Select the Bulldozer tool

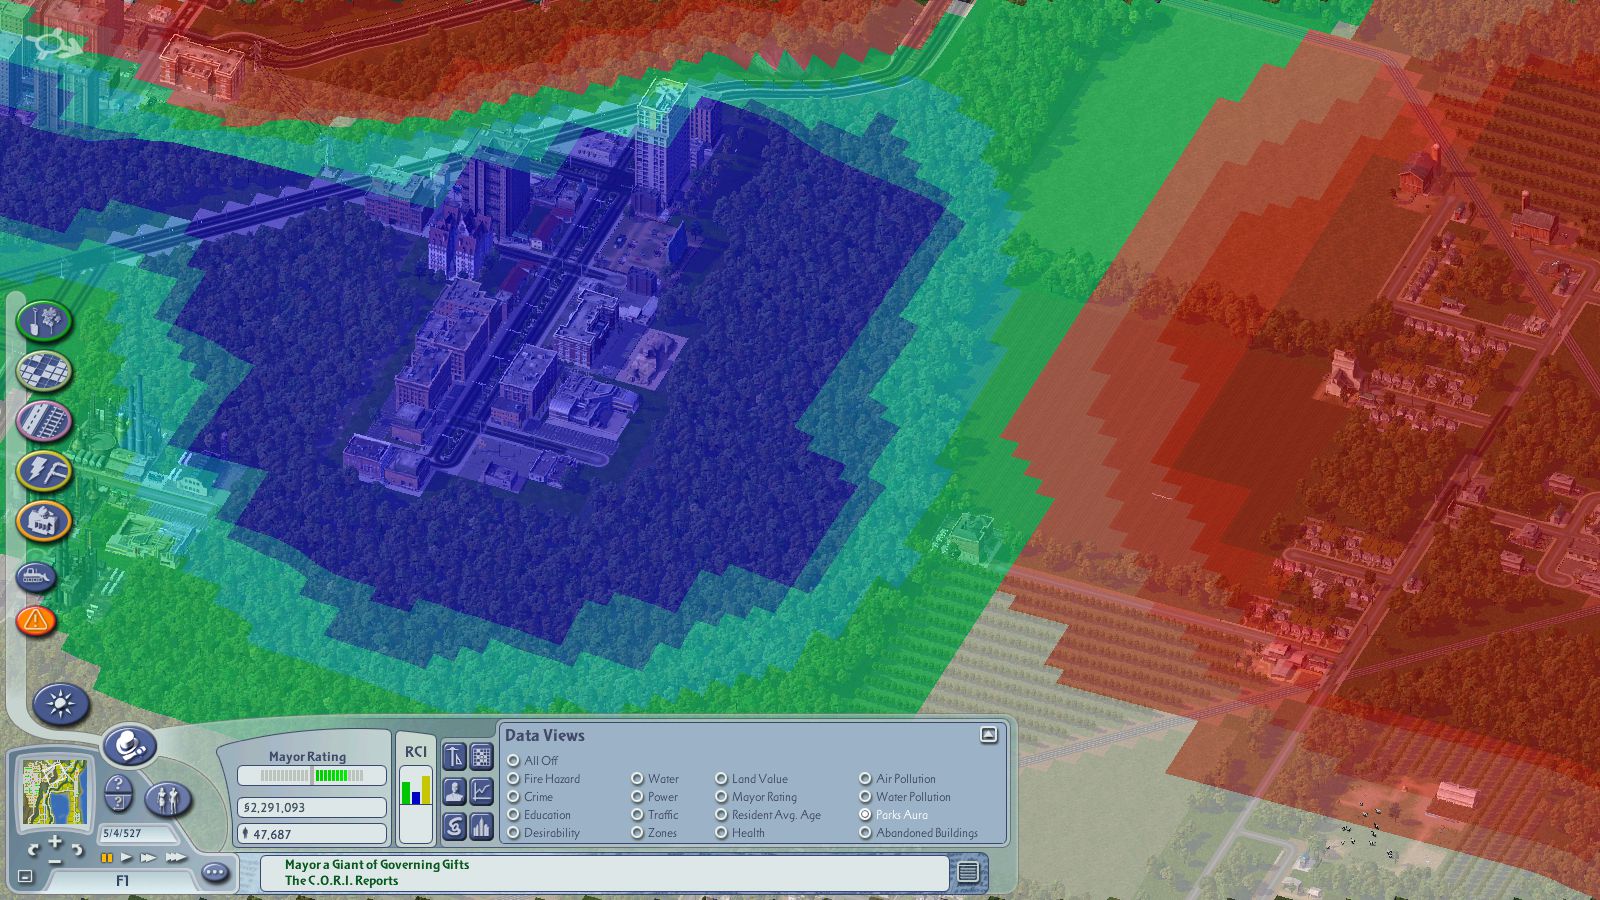click(x=36, y=576)
